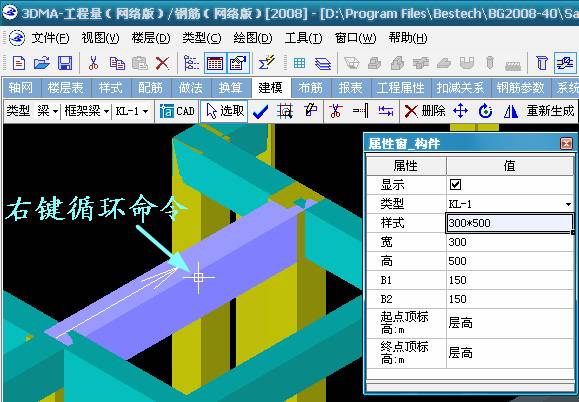
Task: Click the blue move arrows icon
Action: point(460,111)
